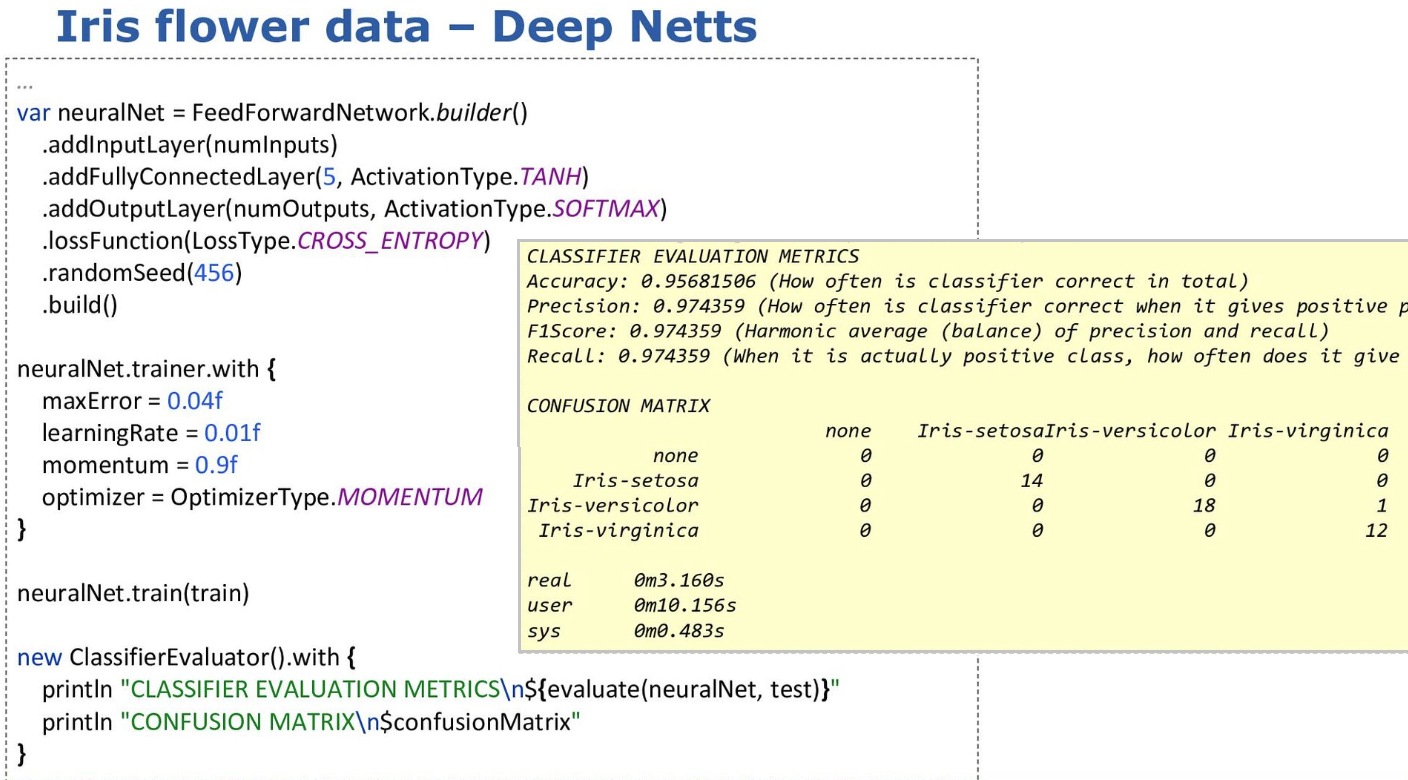The width and height of the screenshot is (1408, 780).
Task: Select value 14 in Iris-setosa row
Action: click(1031, 481)
